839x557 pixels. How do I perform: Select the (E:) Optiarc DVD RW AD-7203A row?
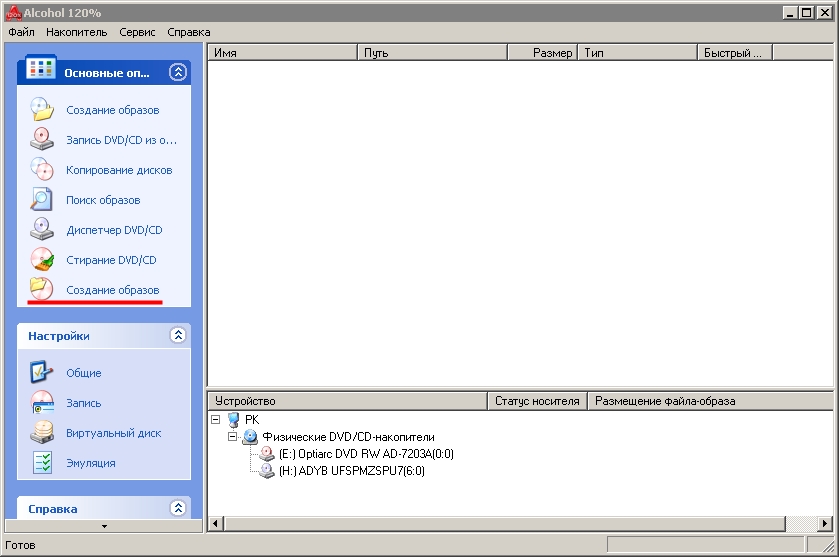(366, 454)
